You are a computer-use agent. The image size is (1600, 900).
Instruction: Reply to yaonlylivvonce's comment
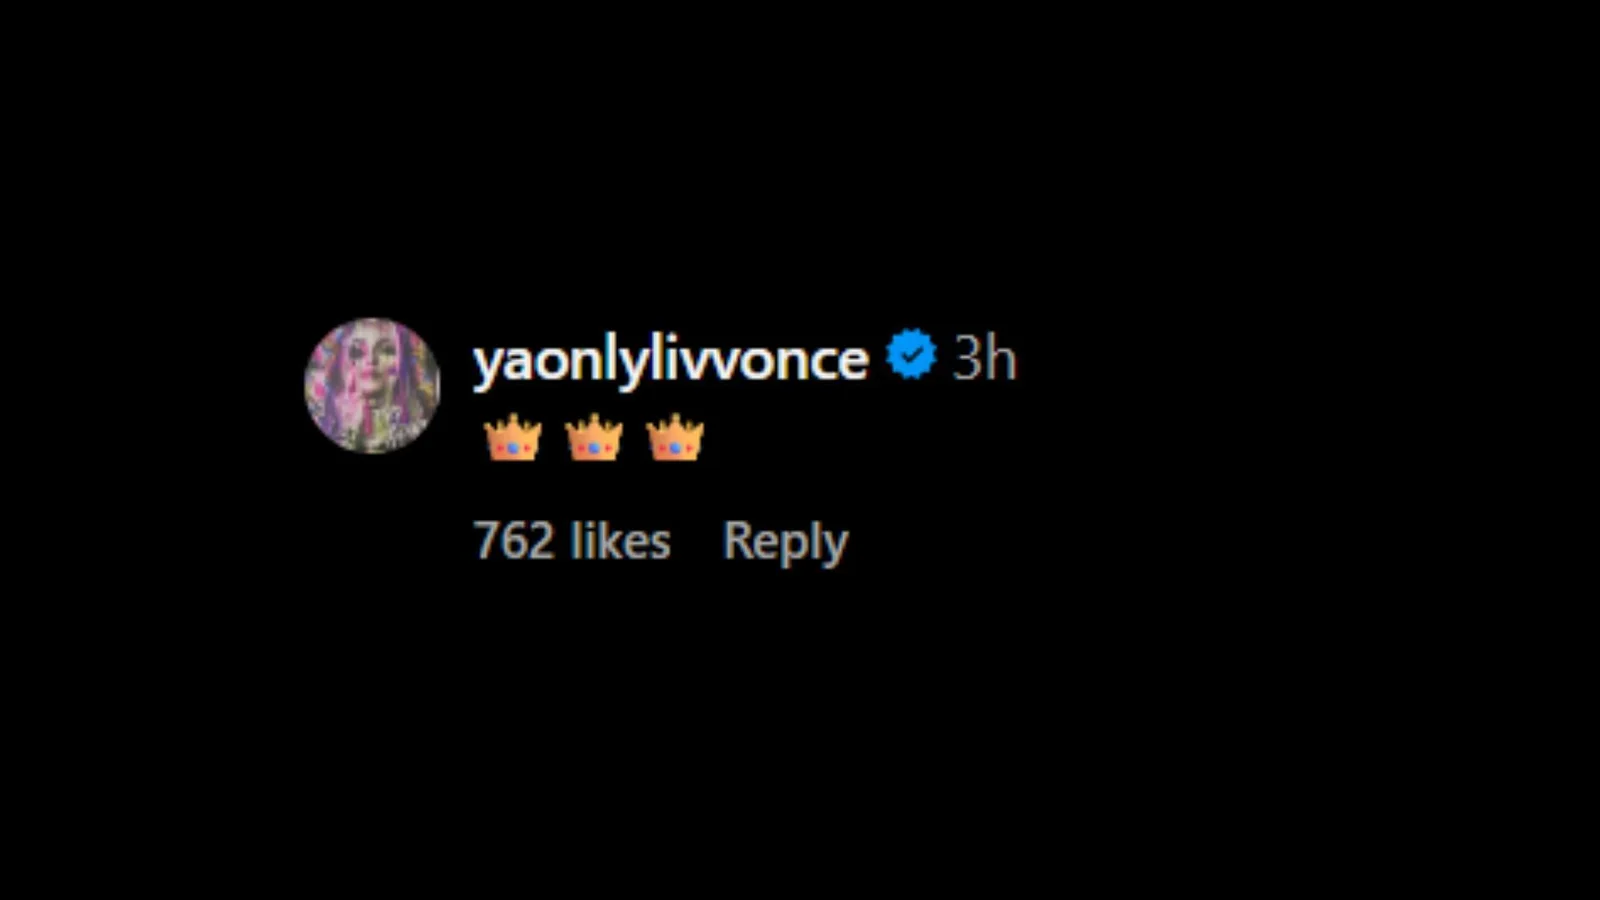coord(785,541)
